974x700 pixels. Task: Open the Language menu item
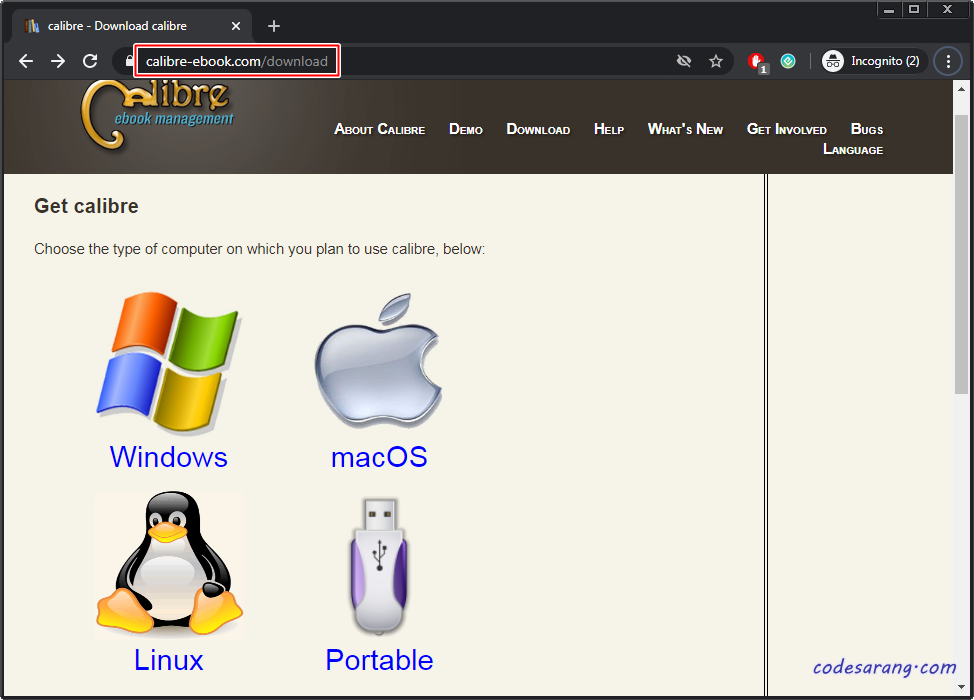(853, 149)
